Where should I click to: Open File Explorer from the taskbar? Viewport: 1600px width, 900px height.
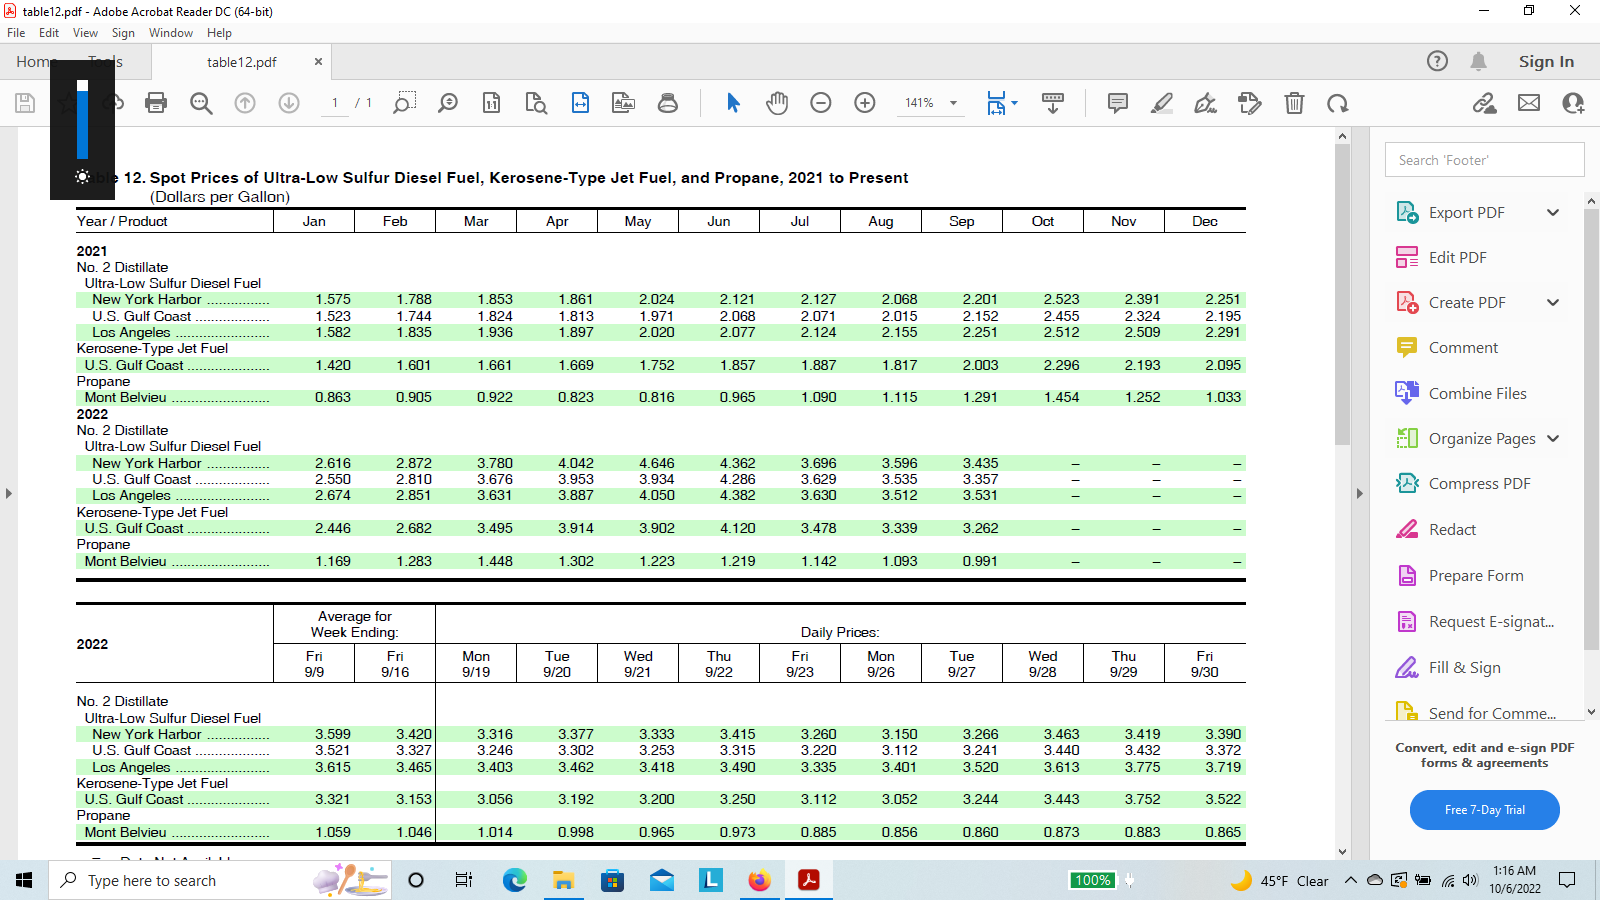click(563, 880)
